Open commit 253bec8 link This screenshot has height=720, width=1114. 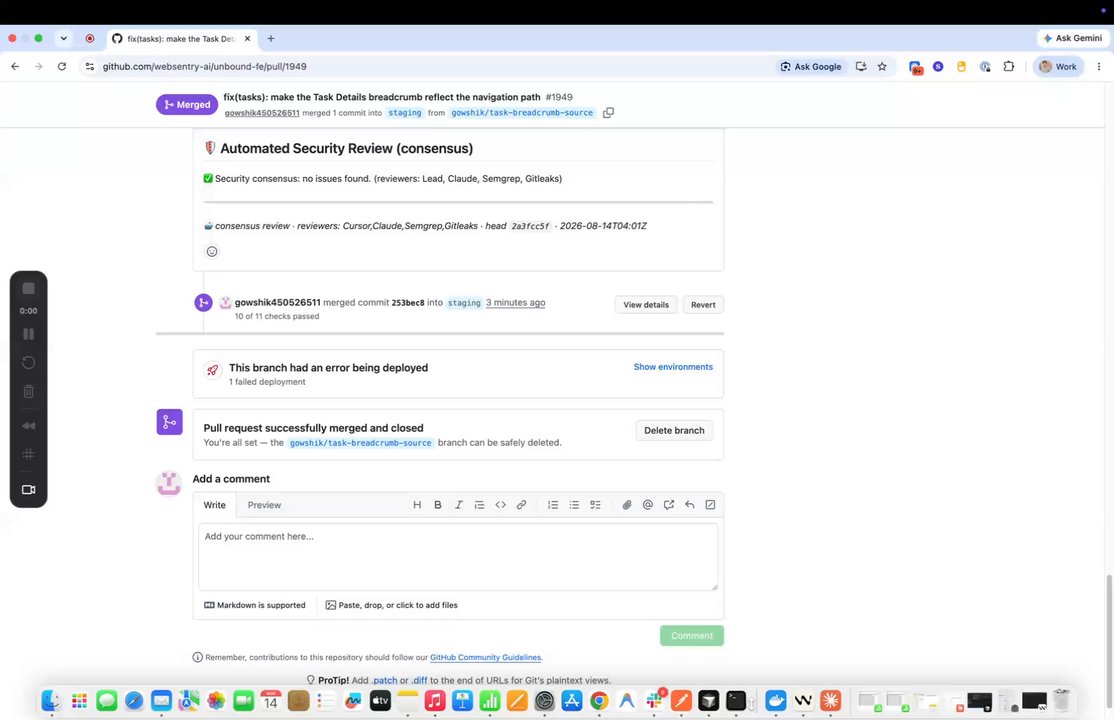[x=408, y=303]
